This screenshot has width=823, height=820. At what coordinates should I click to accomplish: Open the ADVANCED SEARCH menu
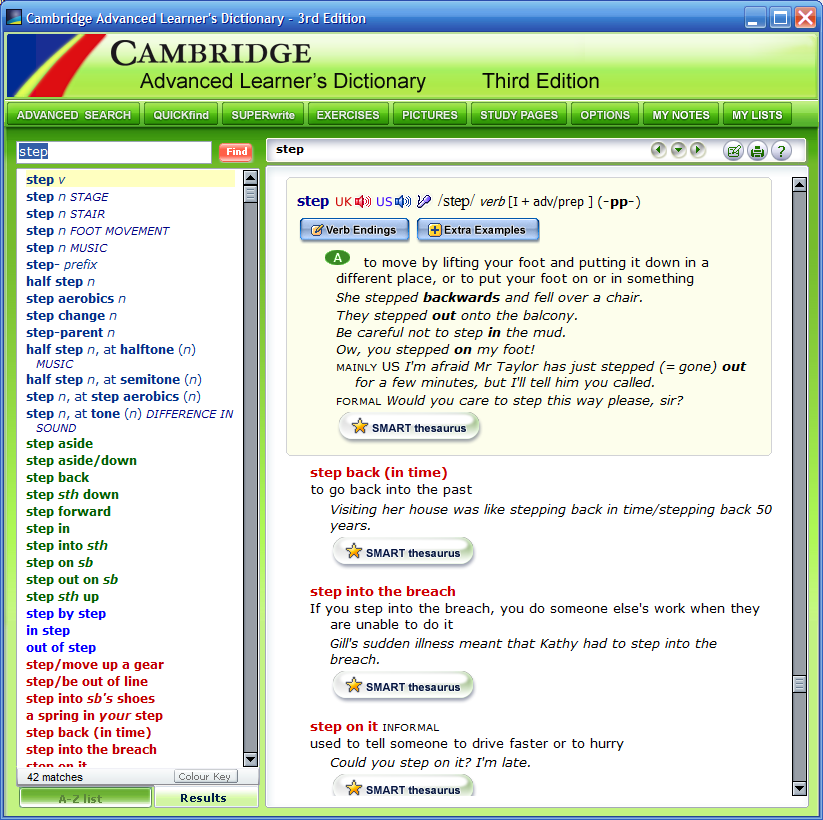(74, 115)
